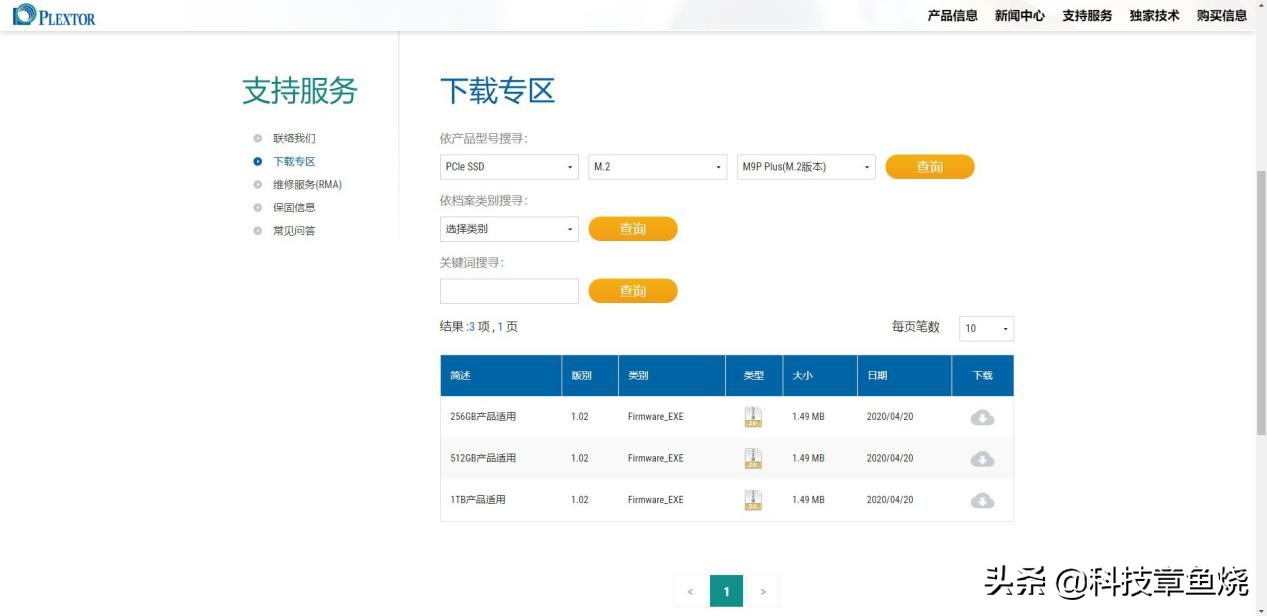Screen dimensions: 1267x616
Task: Click the Plextor logo
Action: tap(55, 16)
